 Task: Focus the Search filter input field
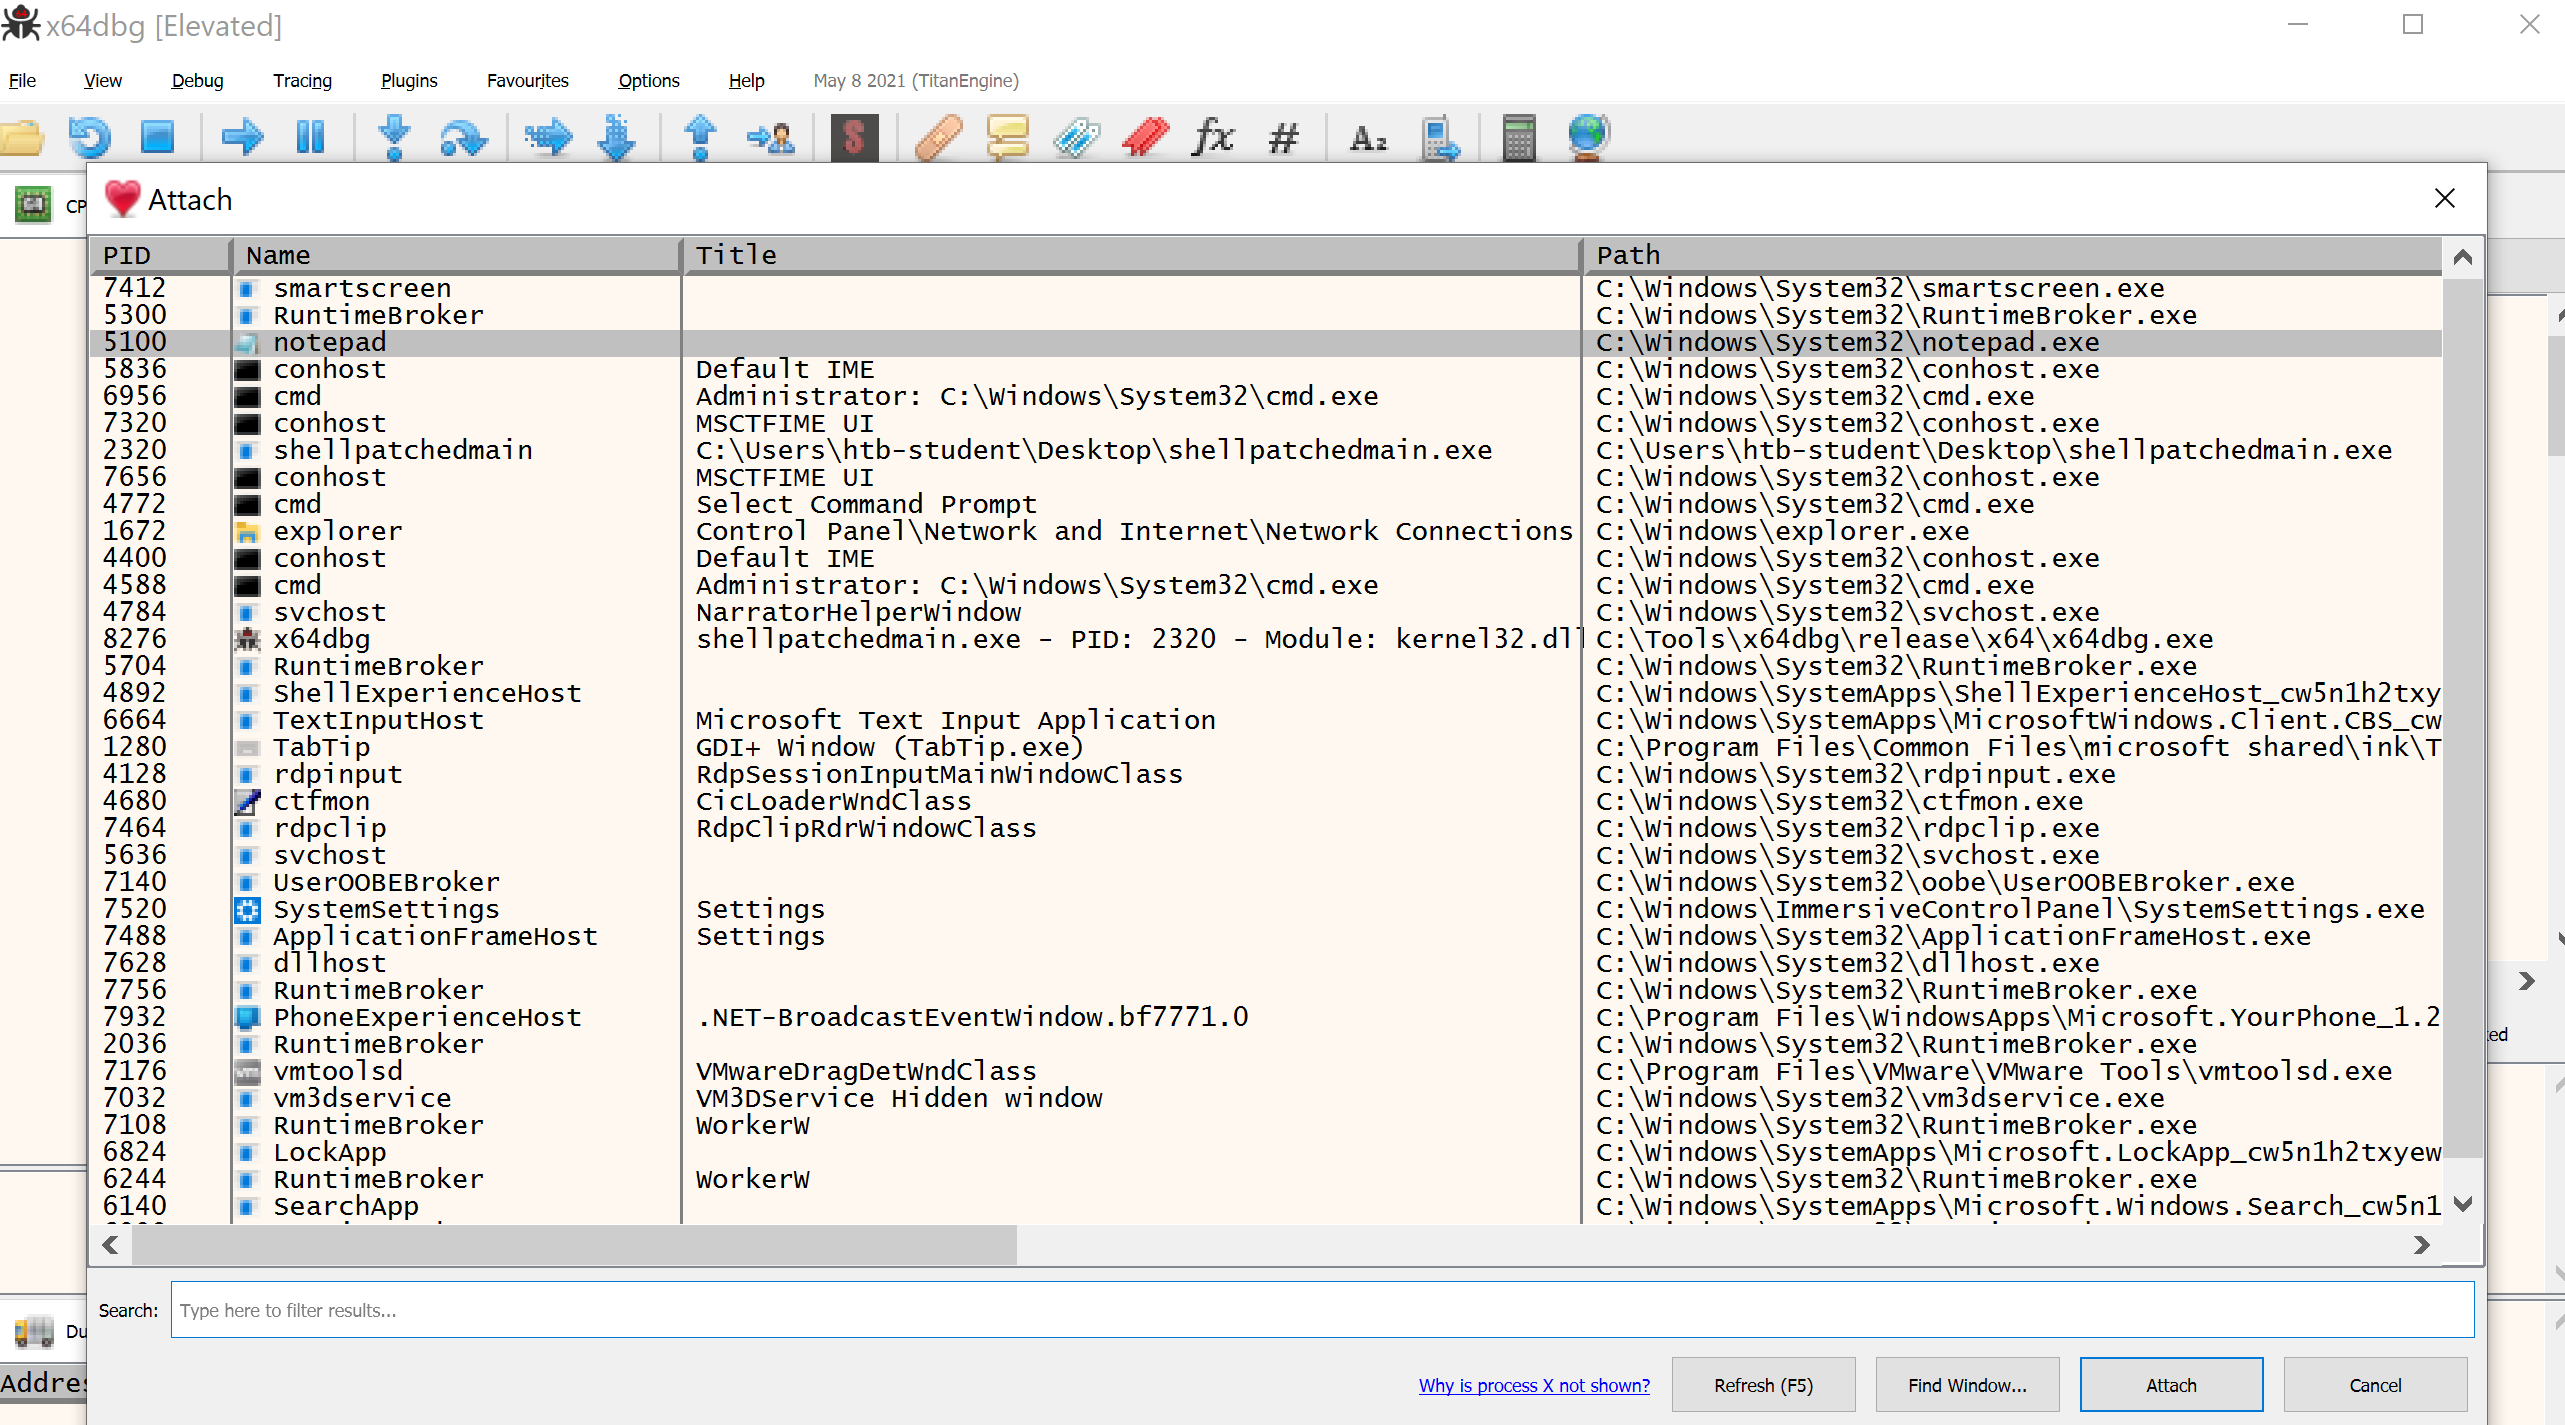pos(1322,1309)
